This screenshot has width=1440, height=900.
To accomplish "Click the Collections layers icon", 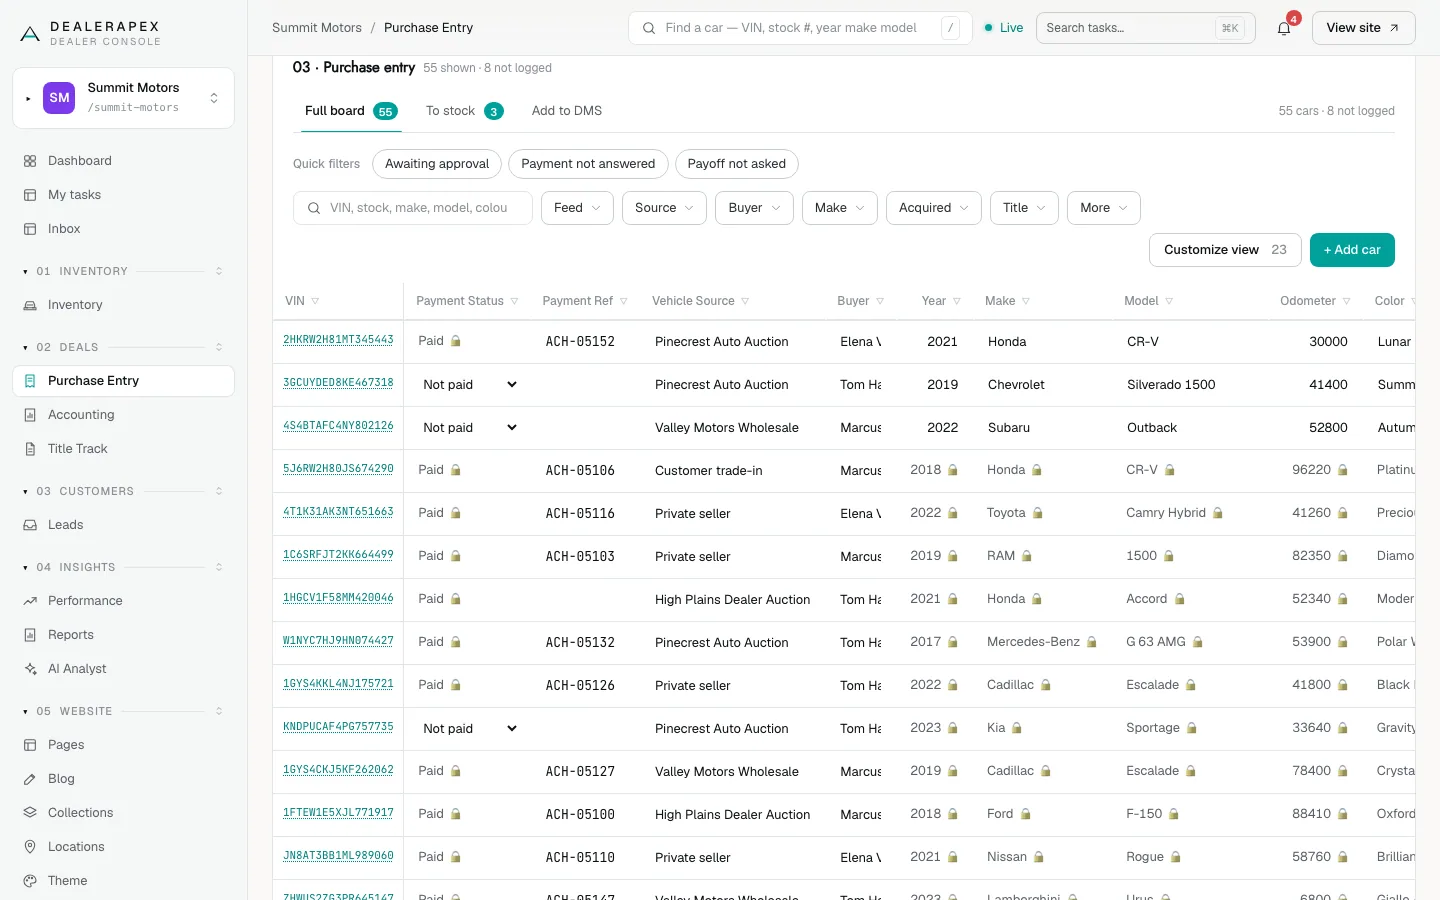I will click(x=30, y=813).
